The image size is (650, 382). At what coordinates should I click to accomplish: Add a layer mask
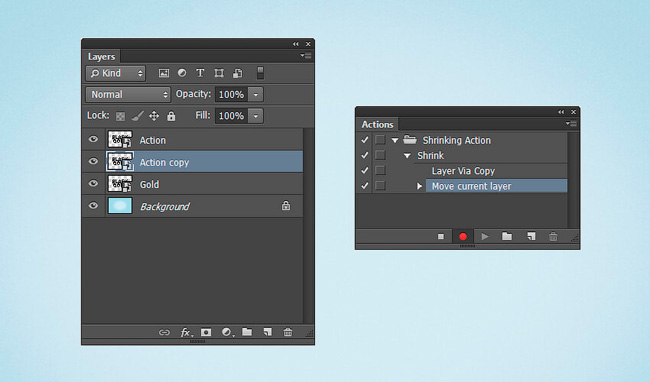pyautogui.click(x=206, y=332)
